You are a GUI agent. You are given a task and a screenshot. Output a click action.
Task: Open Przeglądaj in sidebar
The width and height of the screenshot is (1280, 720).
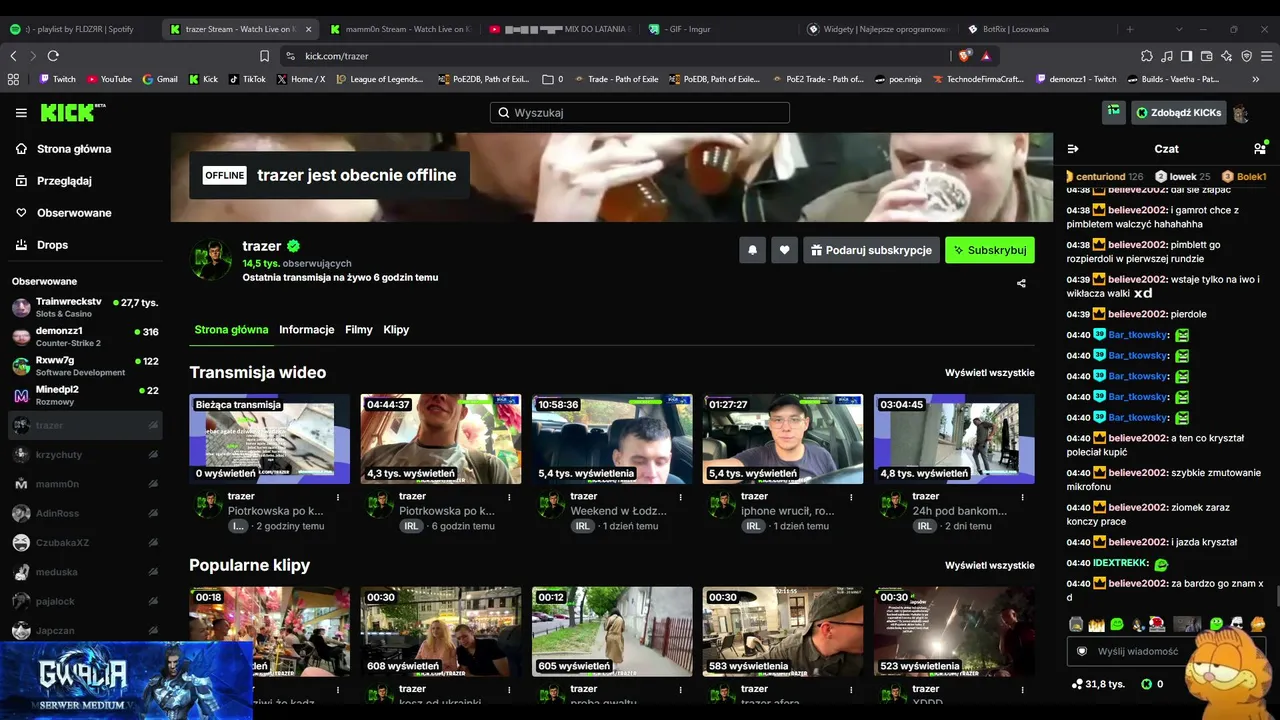[x=65, y=181]
